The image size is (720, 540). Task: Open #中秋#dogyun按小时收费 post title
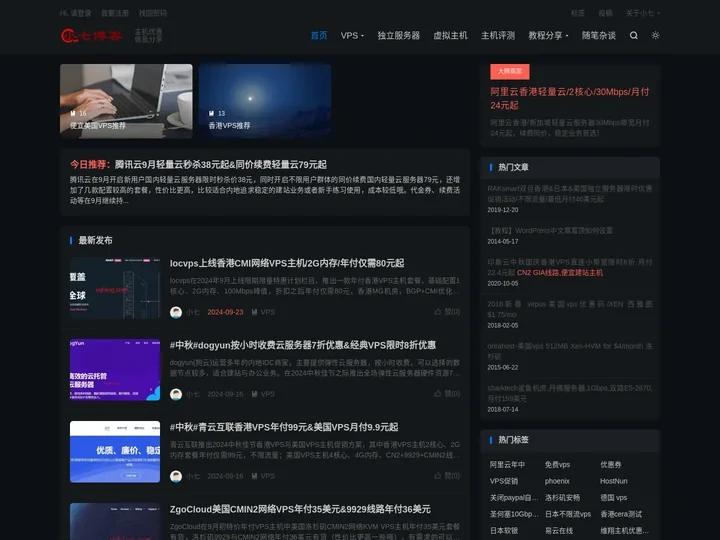[x=303, y=345]
